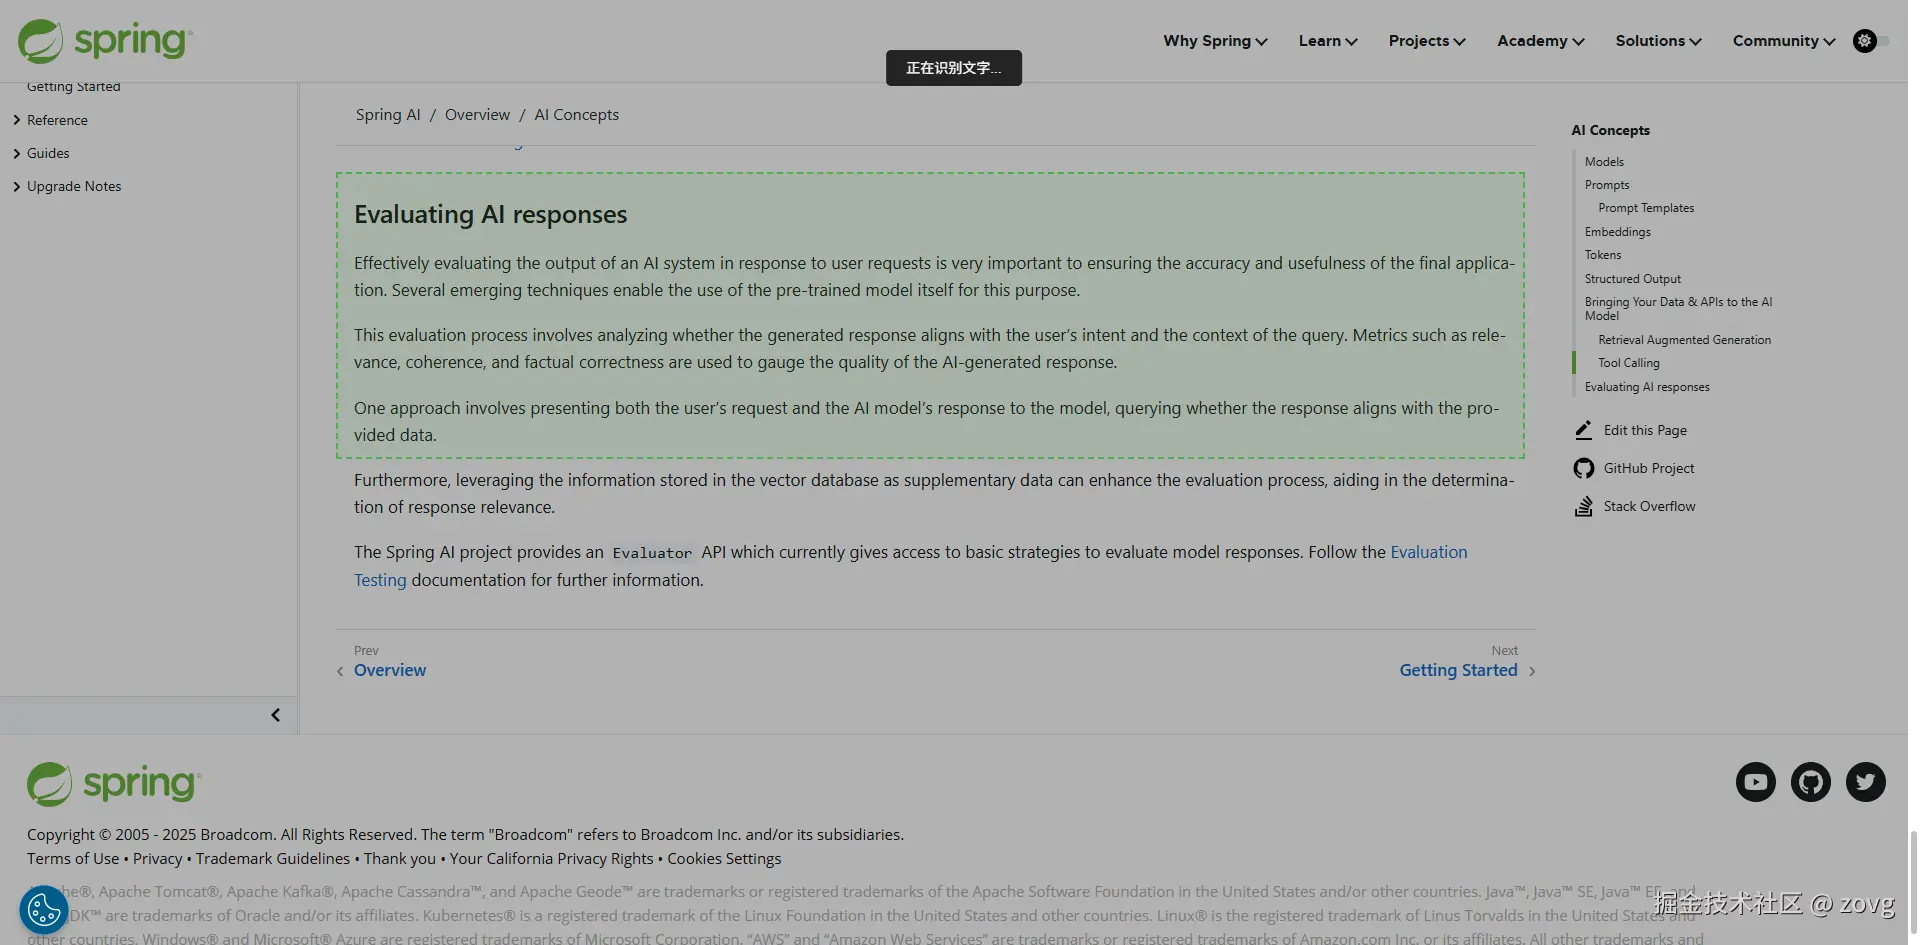Open the Community dropdown menu
Screen dimensions: 1920x945
point(1784,41)
